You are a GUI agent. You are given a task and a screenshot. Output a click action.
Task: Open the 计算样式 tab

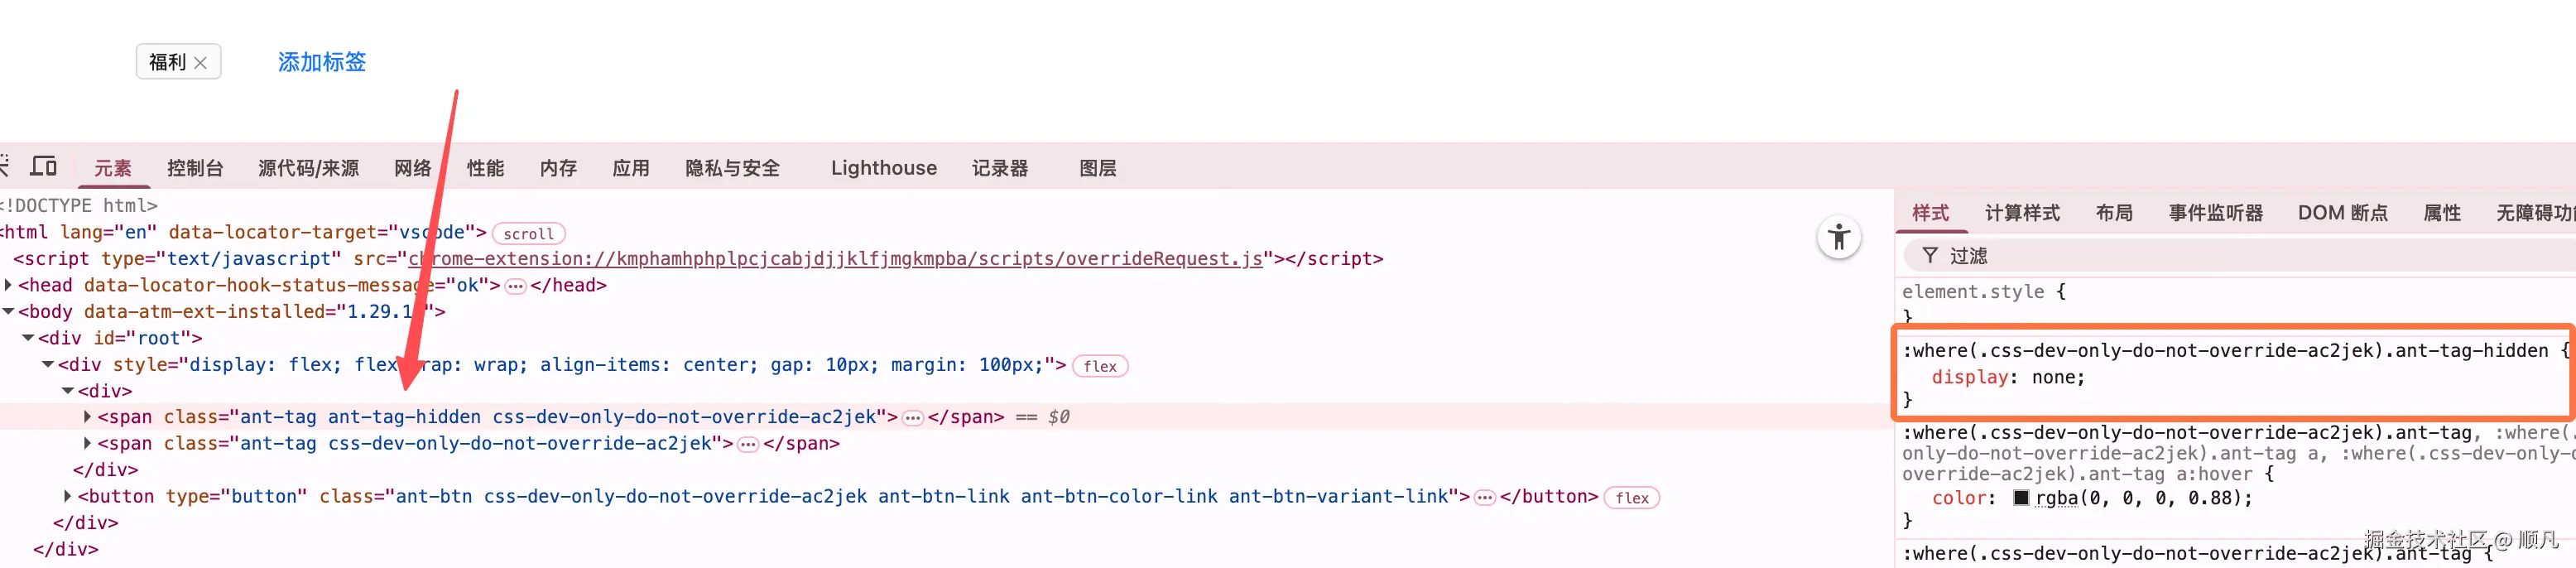pyautogui.click(x=2022, y=213)
